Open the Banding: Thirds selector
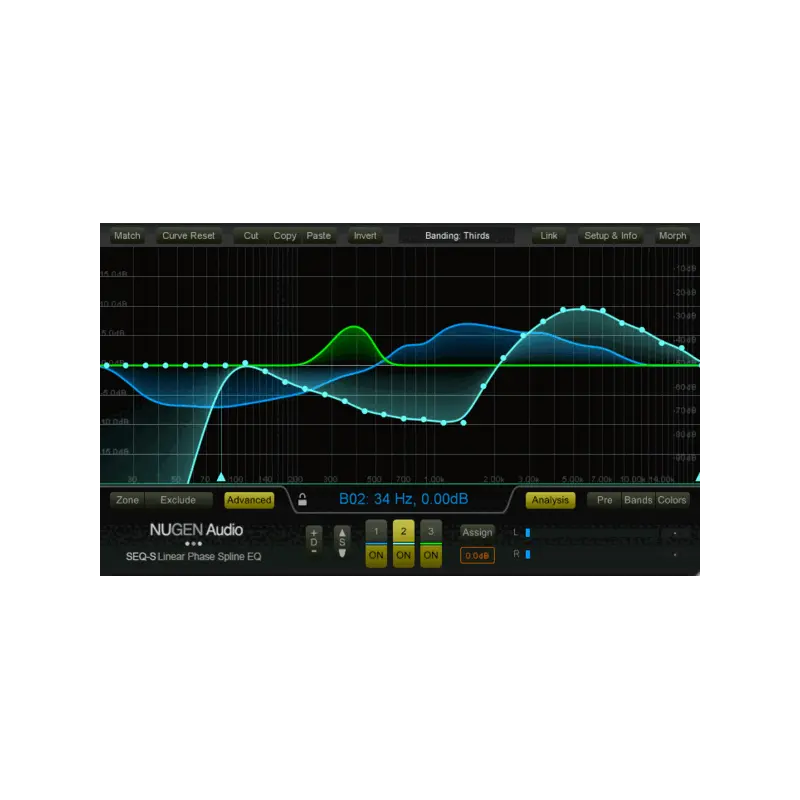The width and height of the screenshot is (800, 800). [x=457, y=236]
